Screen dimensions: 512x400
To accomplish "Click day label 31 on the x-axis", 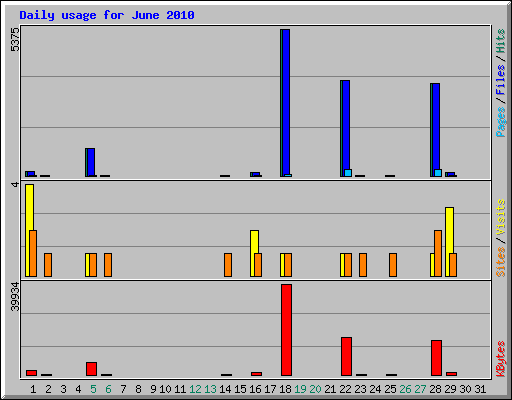I will point(480,389).
